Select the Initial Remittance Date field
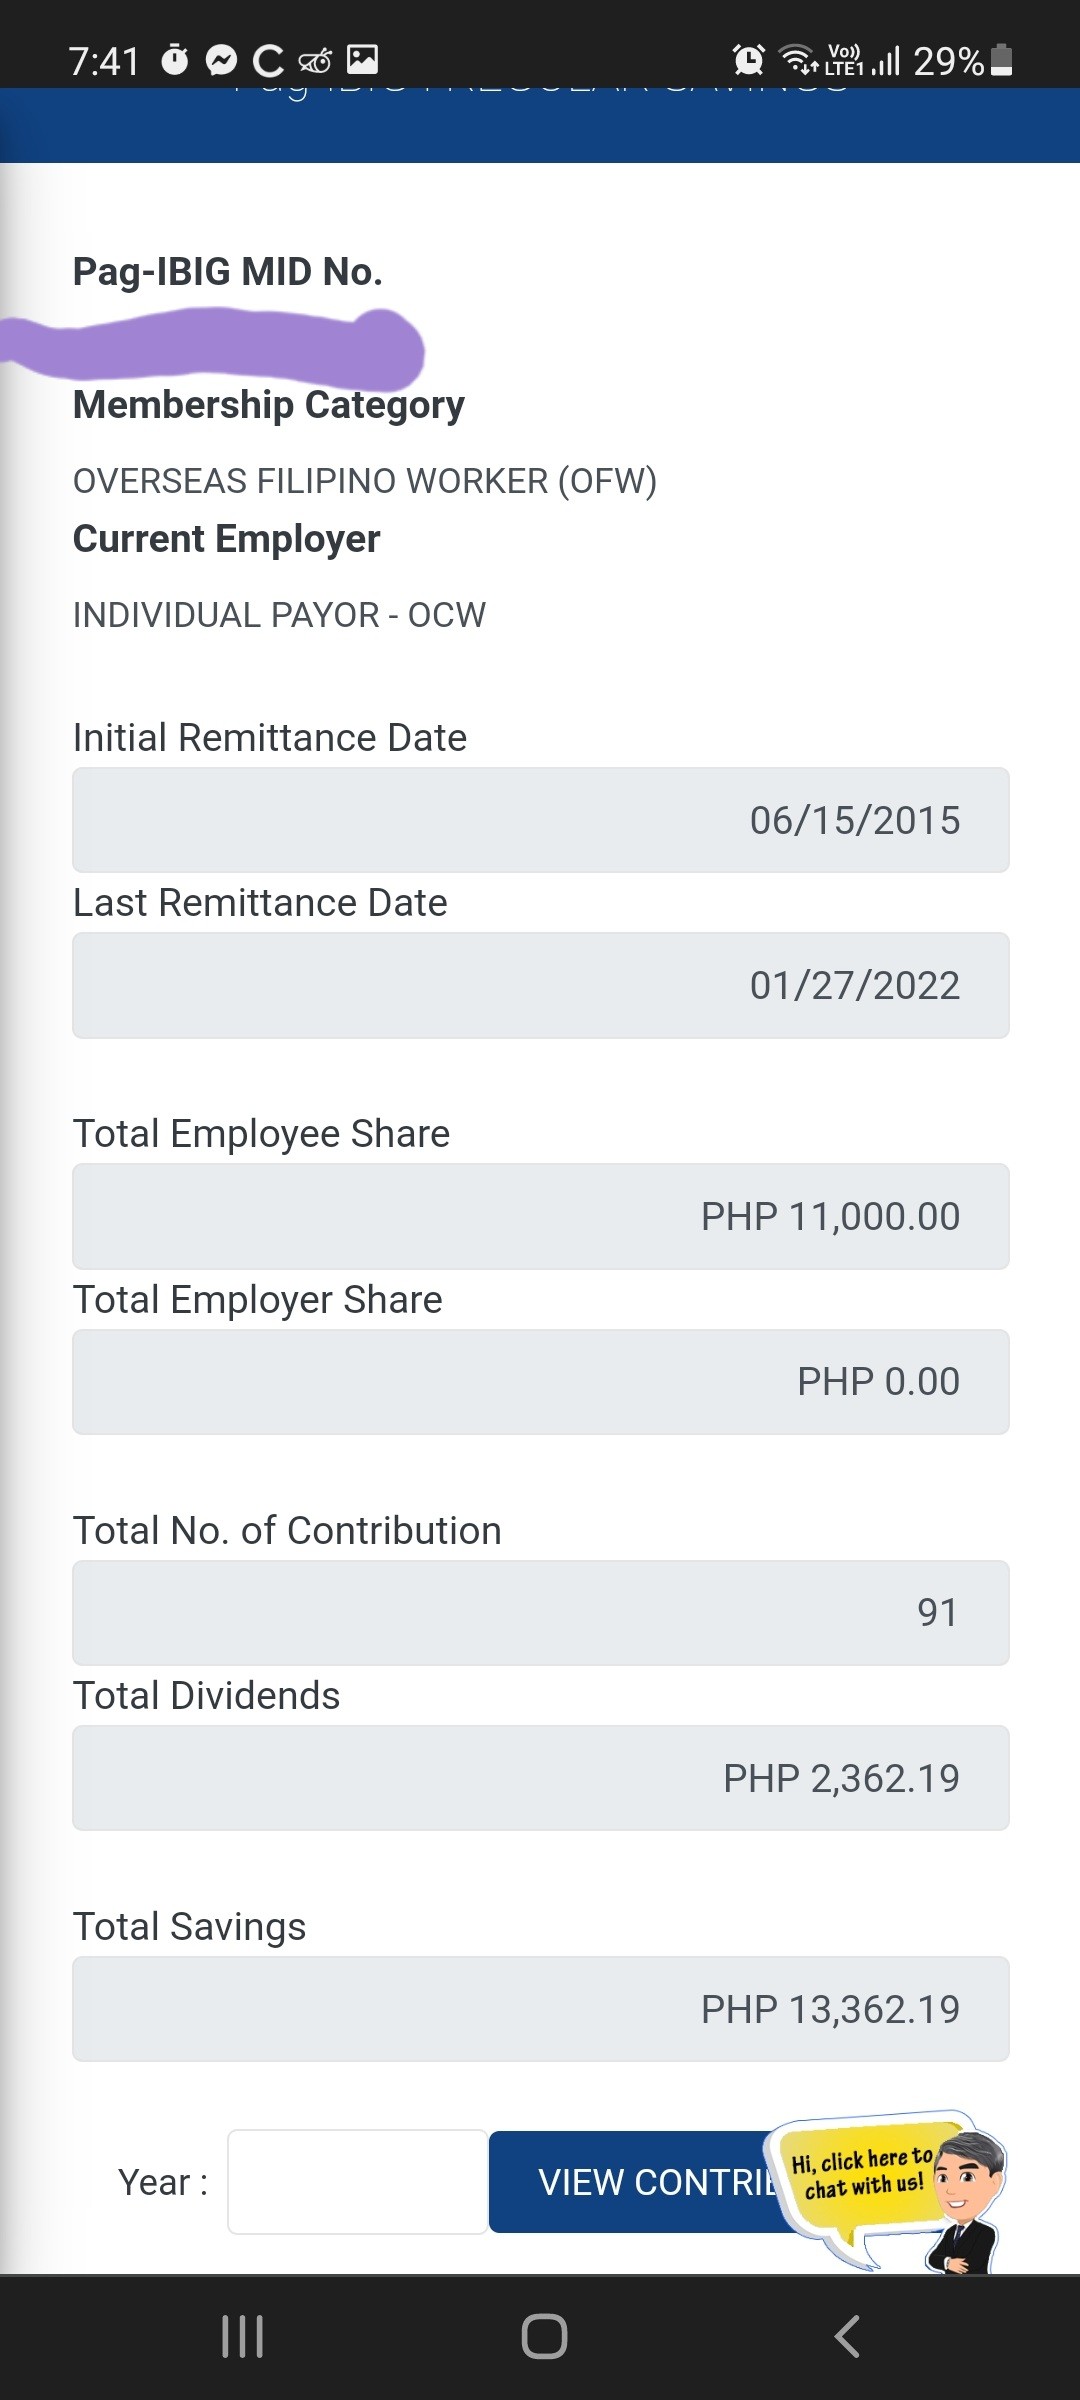 (540, 820)
